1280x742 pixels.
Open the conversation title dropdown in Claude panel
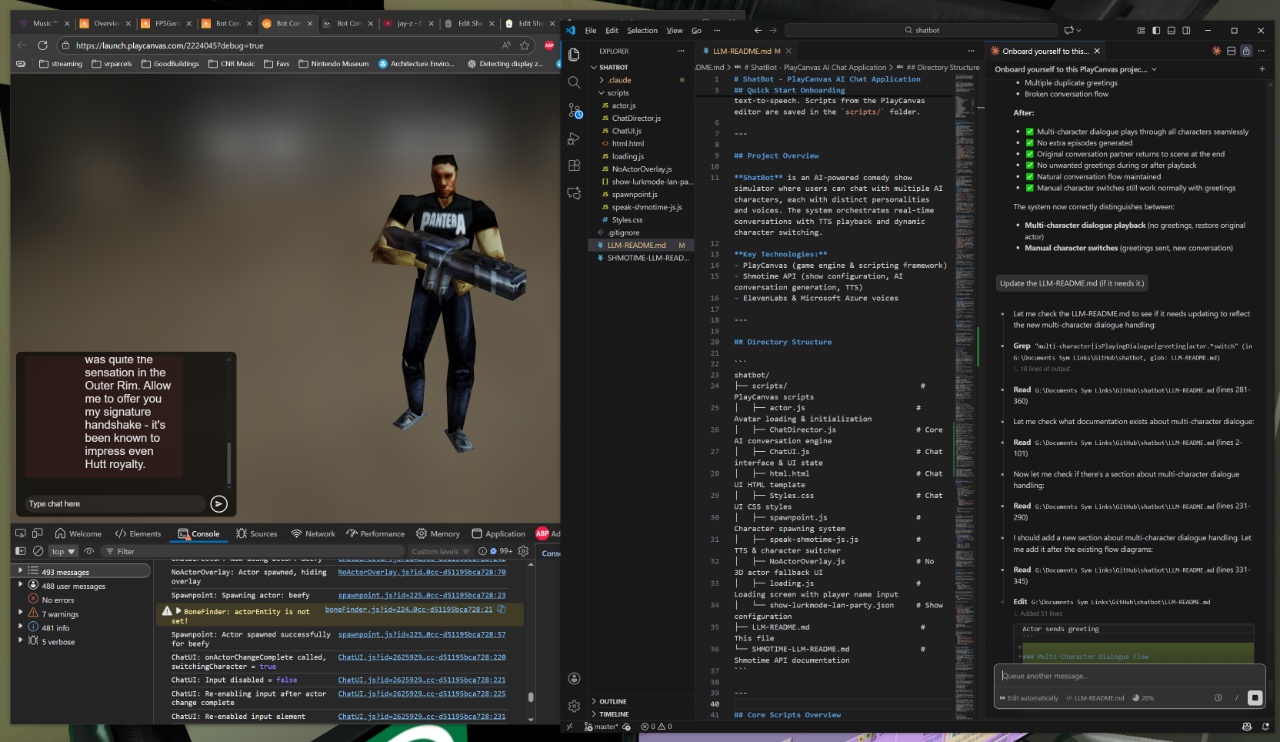1075,70
